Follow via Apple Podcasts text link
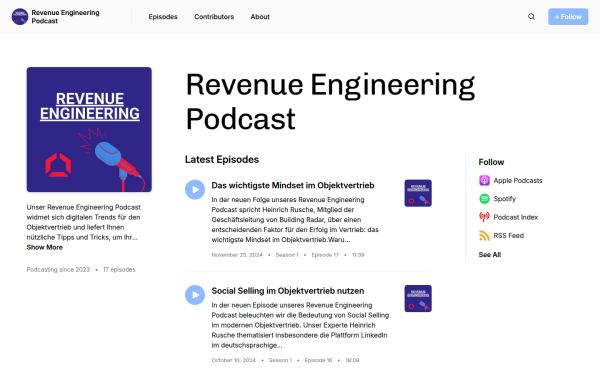This screenshot has width=600, height=375. tap(518, 181)
